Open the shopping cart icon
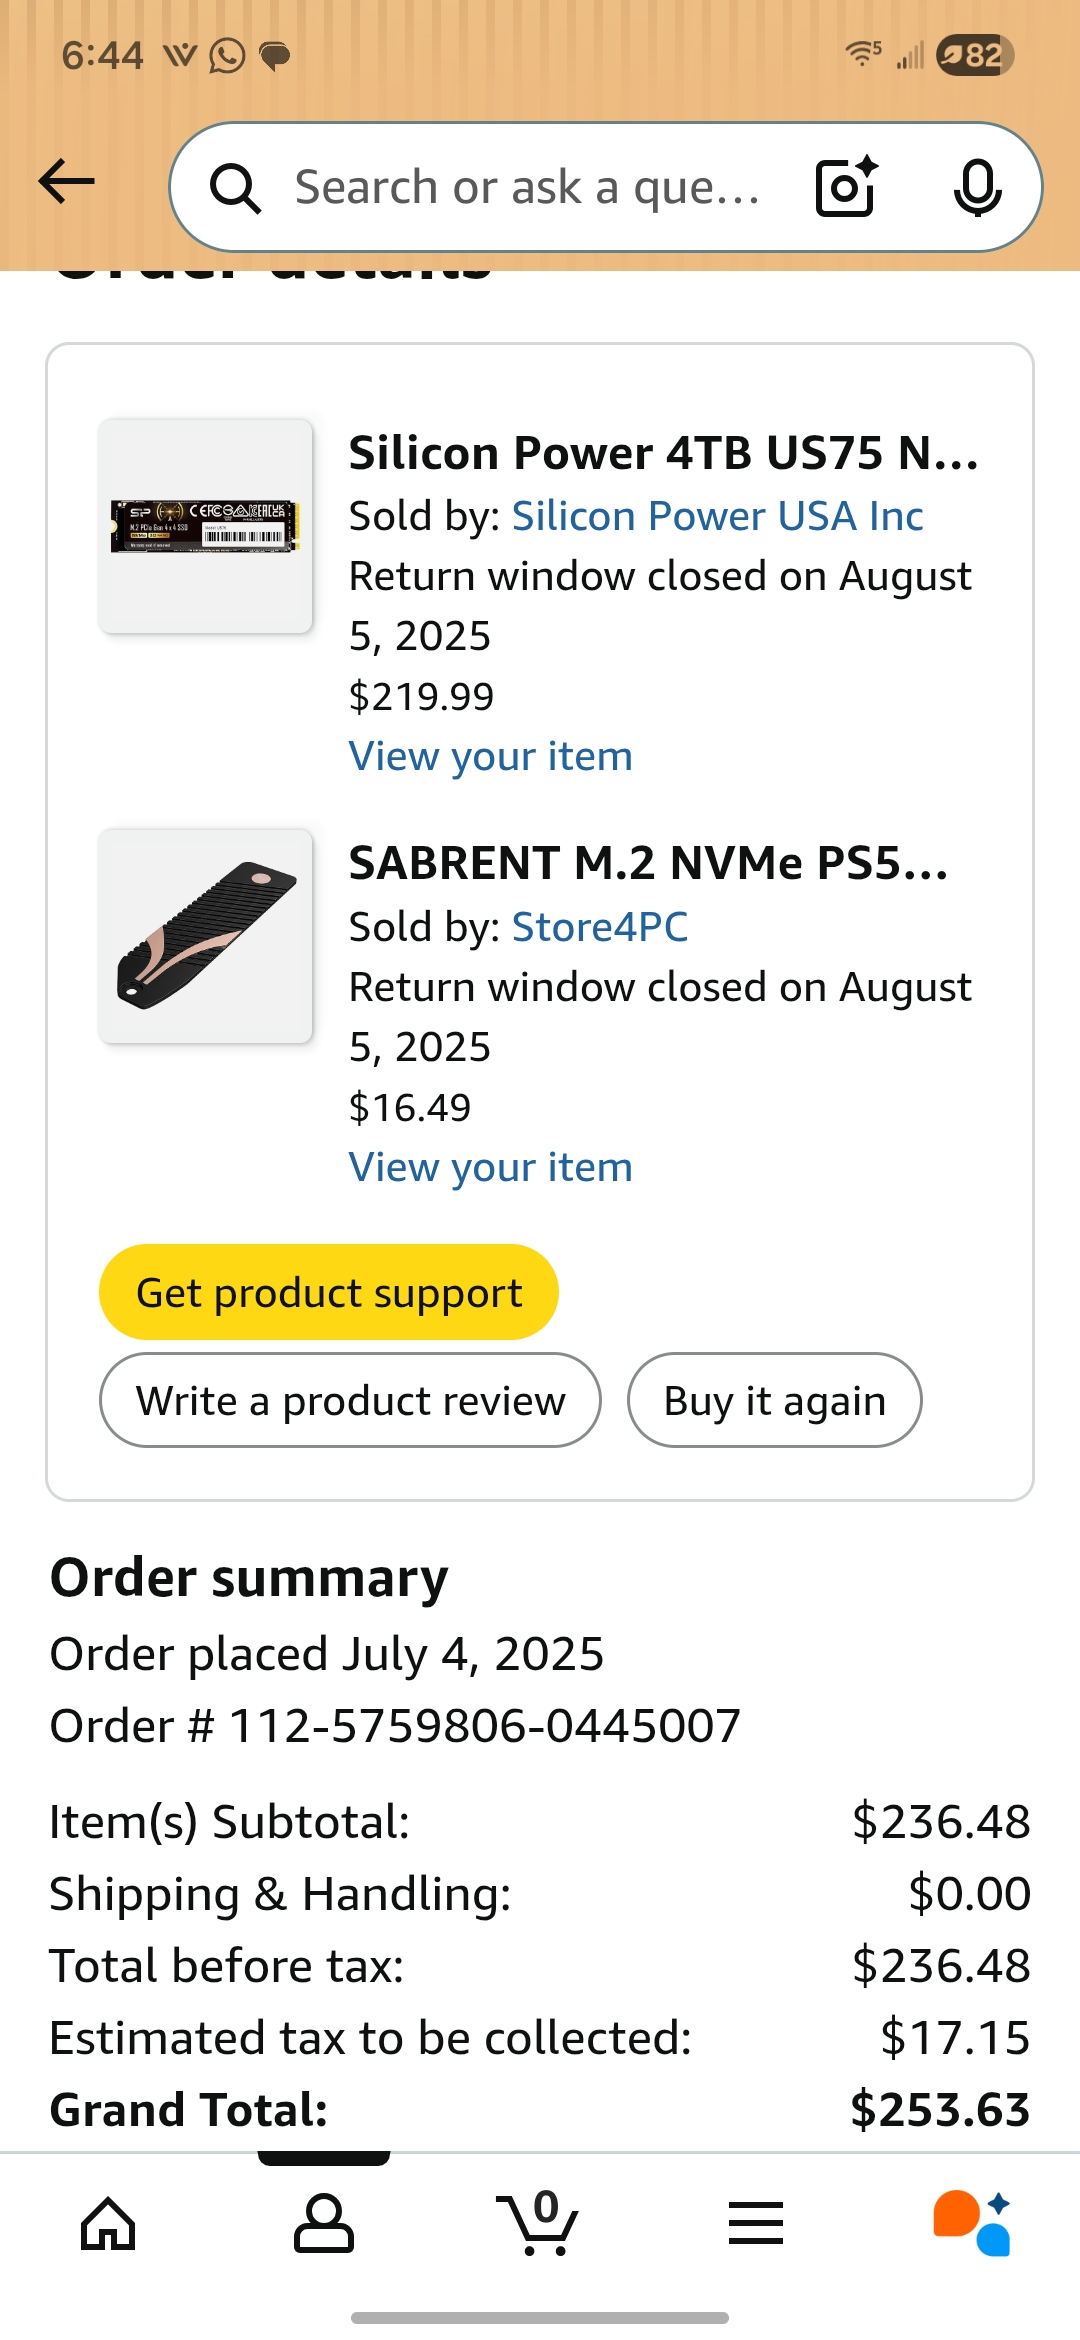Image resolution: width=1080 pixels, height=2340 pixels. pyautogui.click(x=541, y=2224)
